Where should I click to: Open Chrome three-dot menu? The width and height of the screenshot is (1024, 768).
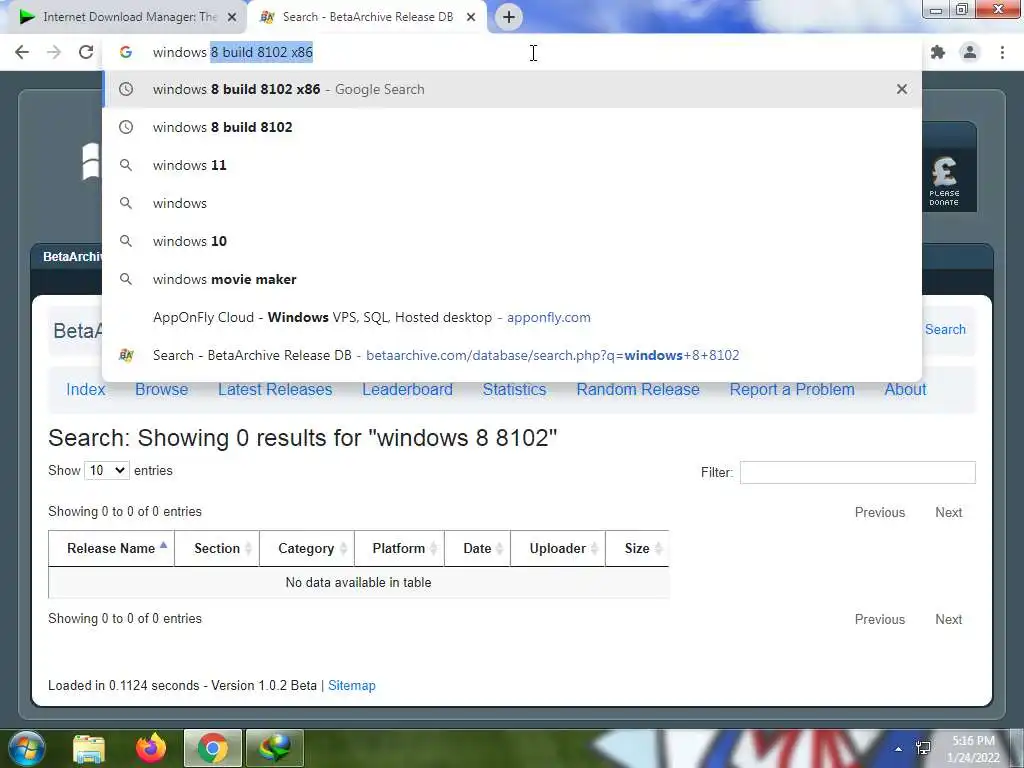coord(1002,52)
